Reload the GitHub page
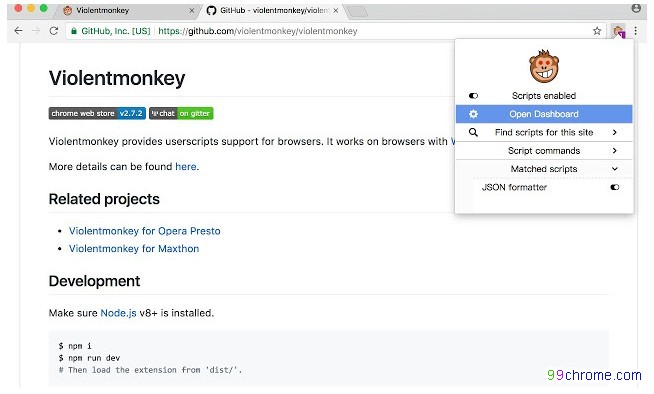 click(x=54, y=31)
